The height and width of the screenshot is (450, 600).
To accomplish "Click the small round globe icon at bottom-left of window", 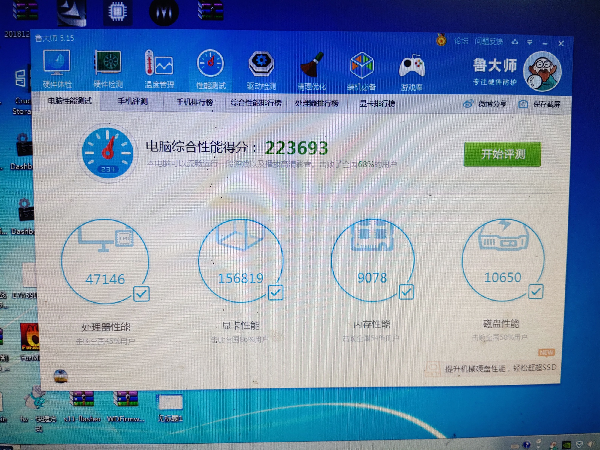I will tap(60, 376).
